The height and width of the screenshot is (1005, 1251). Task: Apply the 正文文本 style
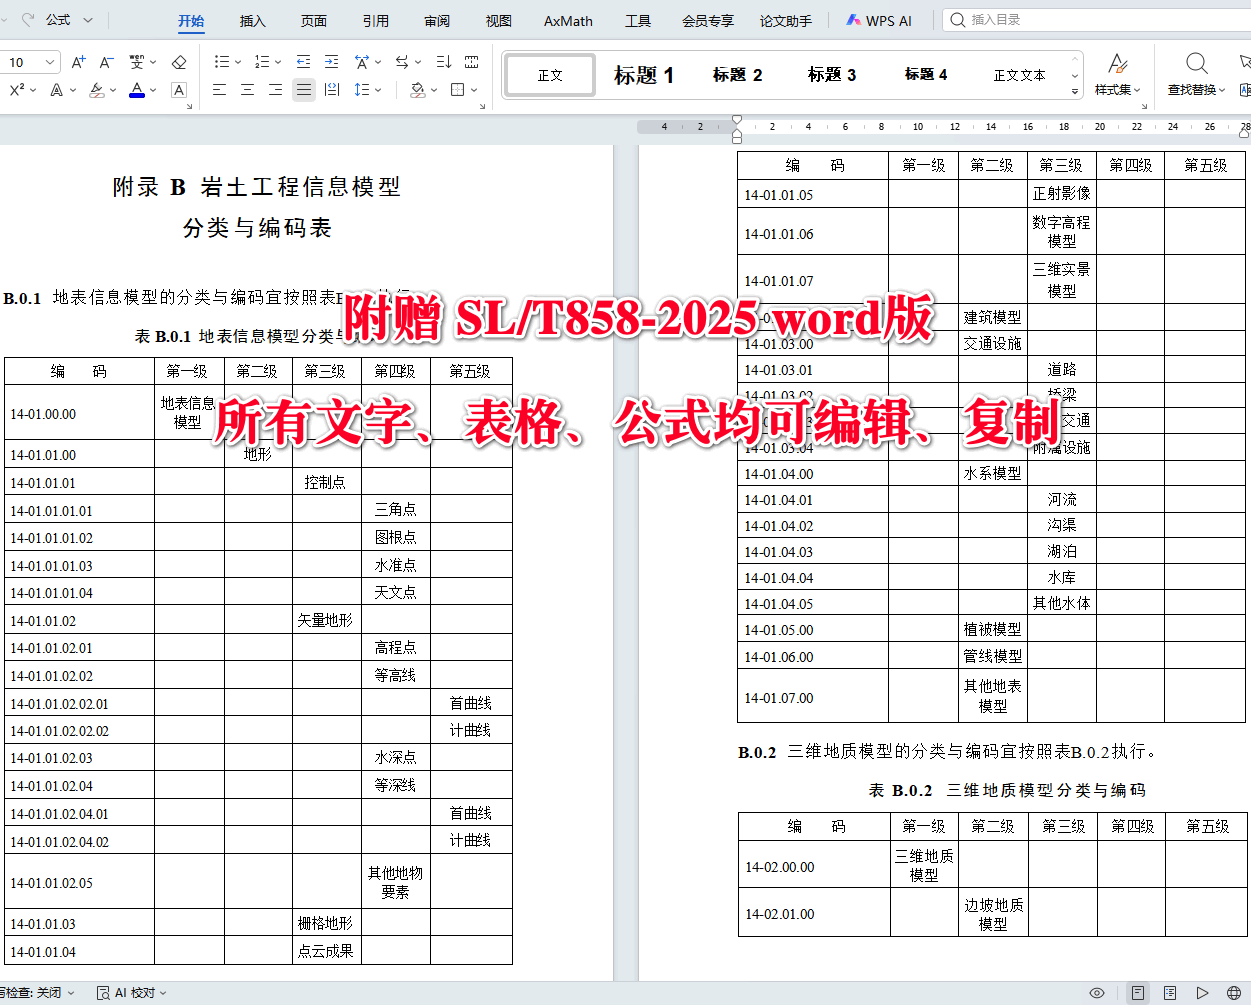(x=1019, y=75)
